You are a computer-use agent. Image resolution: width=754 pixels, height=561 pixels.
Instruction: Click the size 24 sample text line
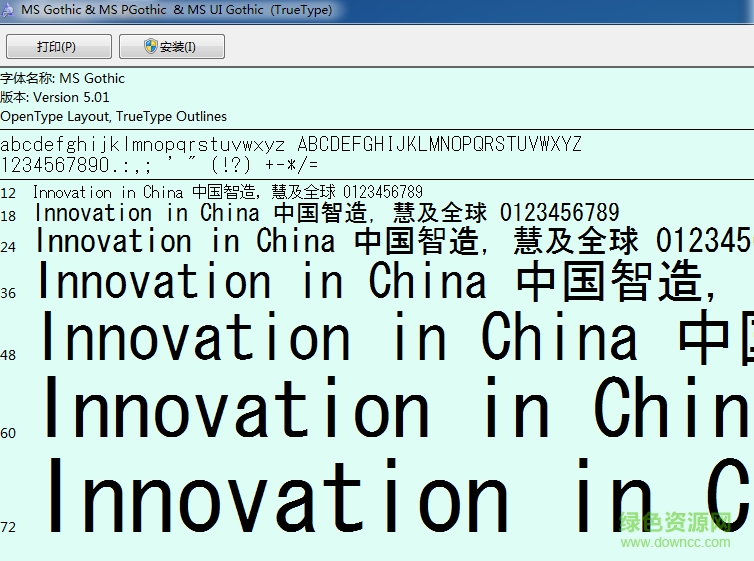click(x=395, y=241)
